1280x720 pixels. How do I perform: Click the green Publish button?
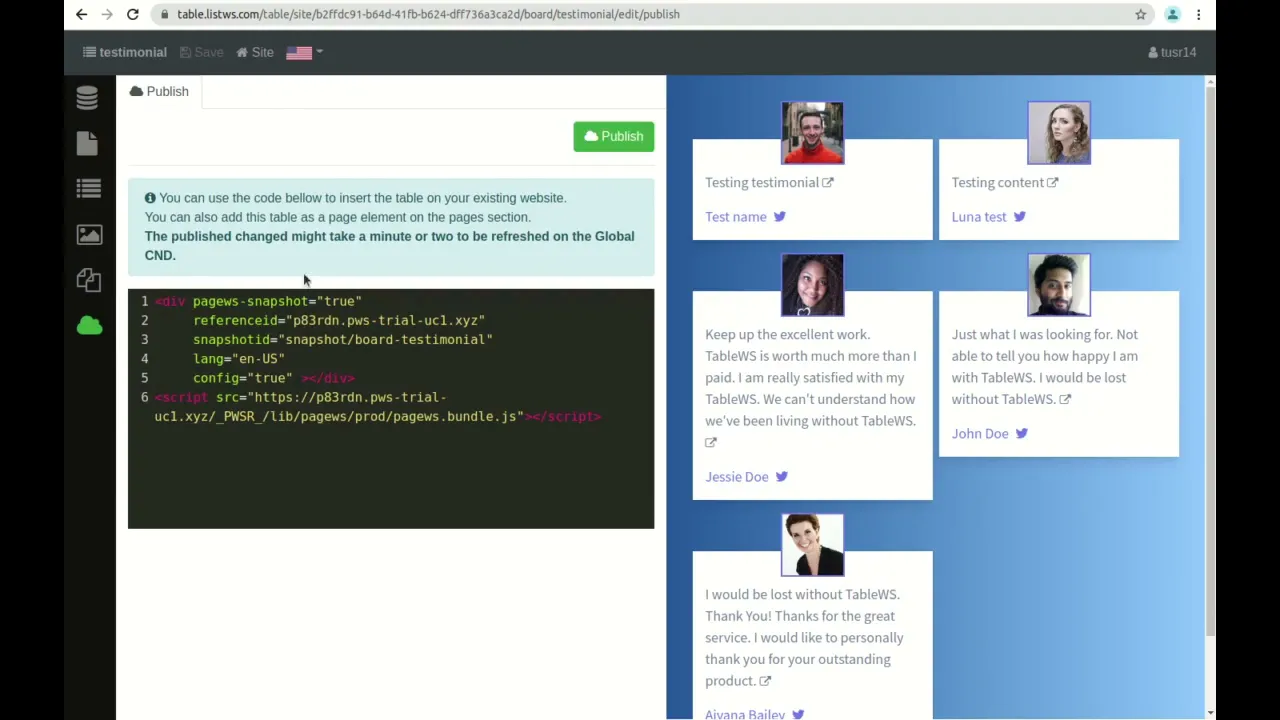click(614, 136)
